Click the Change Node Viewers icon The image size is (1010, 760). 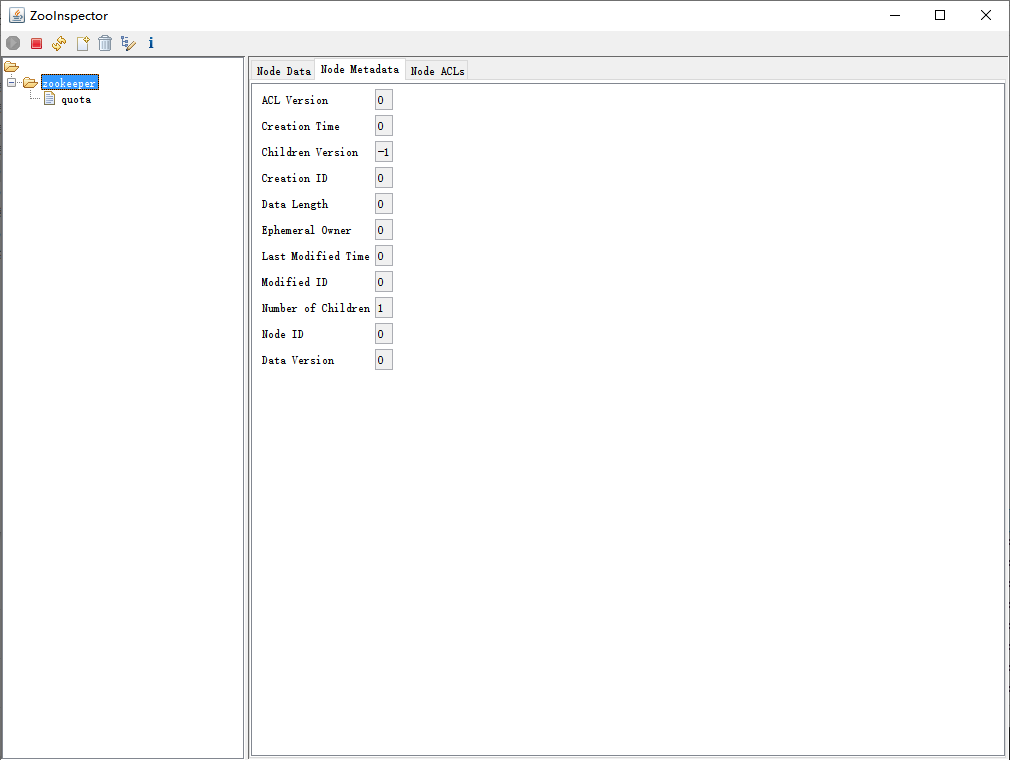[x=128, y=43]
